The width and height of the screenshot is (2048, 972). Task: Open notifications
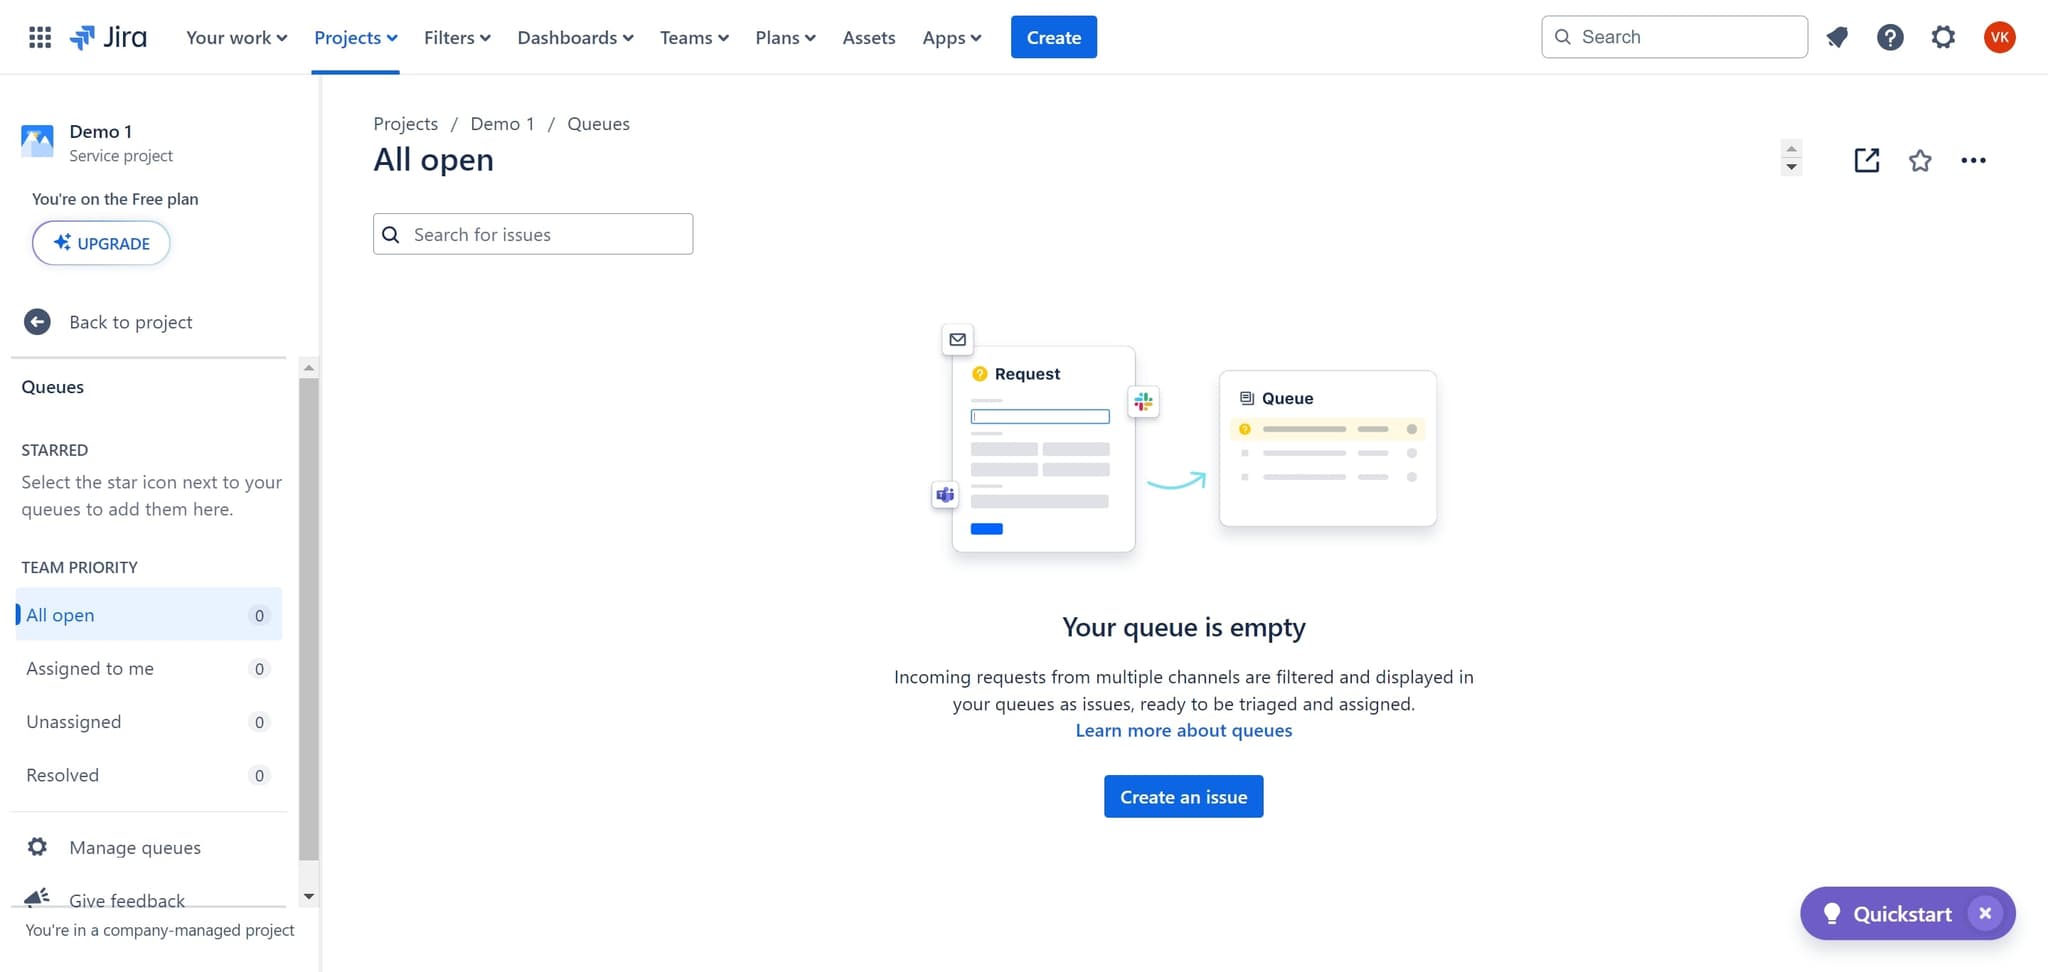pos(1837,37)
